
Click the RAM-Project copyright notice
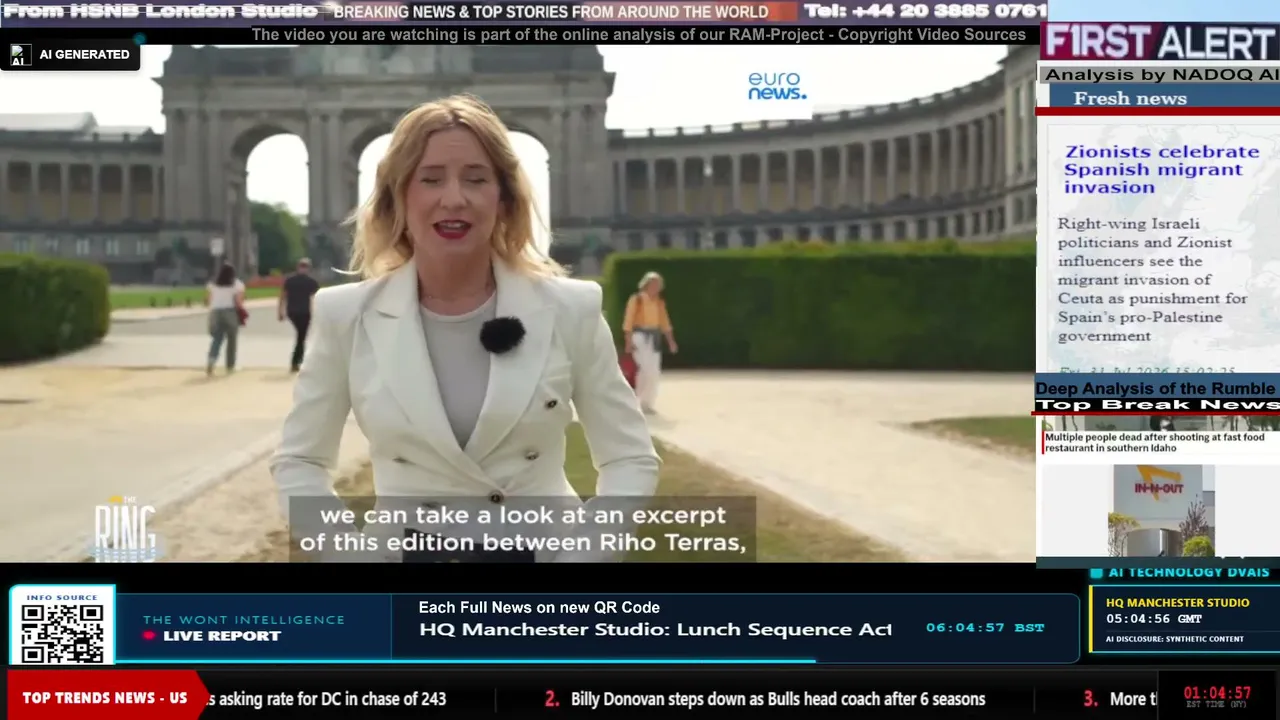tap(638, 35)
